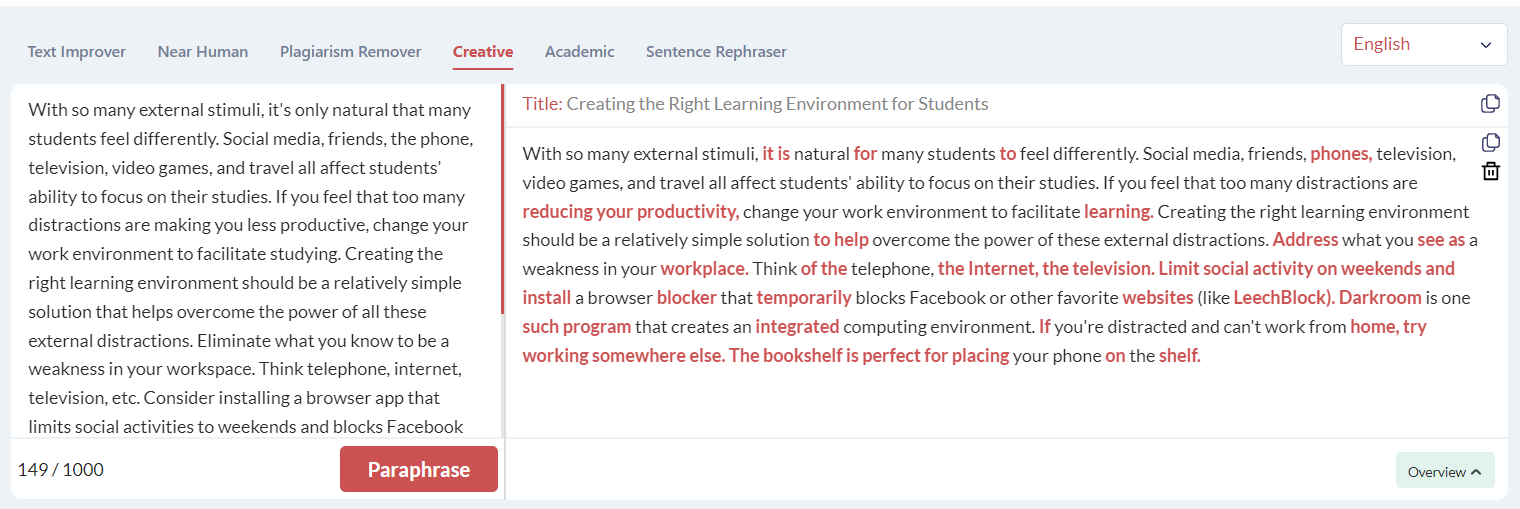Switch to the Text Improver tab
Screen dimensions: 1520x509
(77, 51)
